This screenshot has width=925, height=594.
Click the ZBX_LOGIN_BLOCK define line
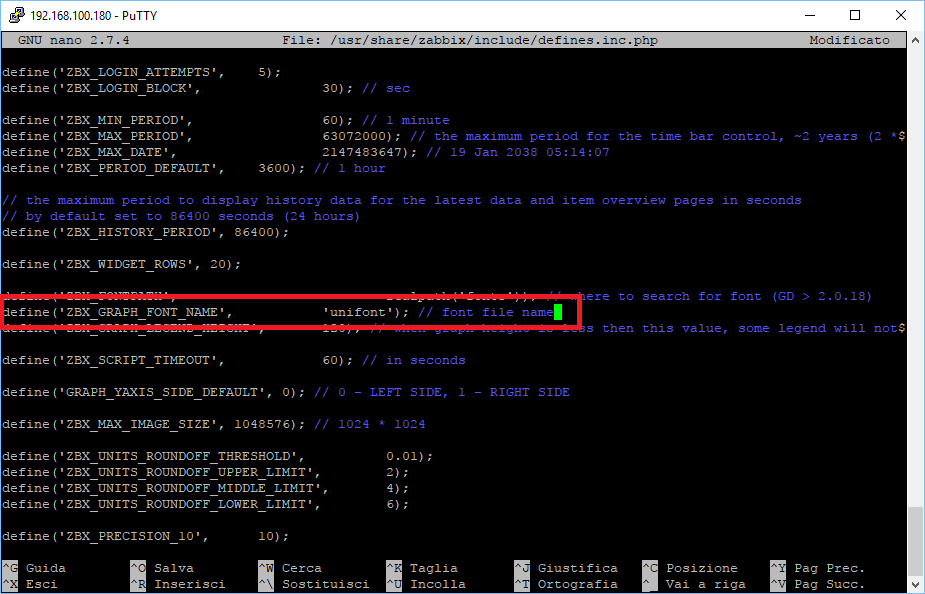206,88
